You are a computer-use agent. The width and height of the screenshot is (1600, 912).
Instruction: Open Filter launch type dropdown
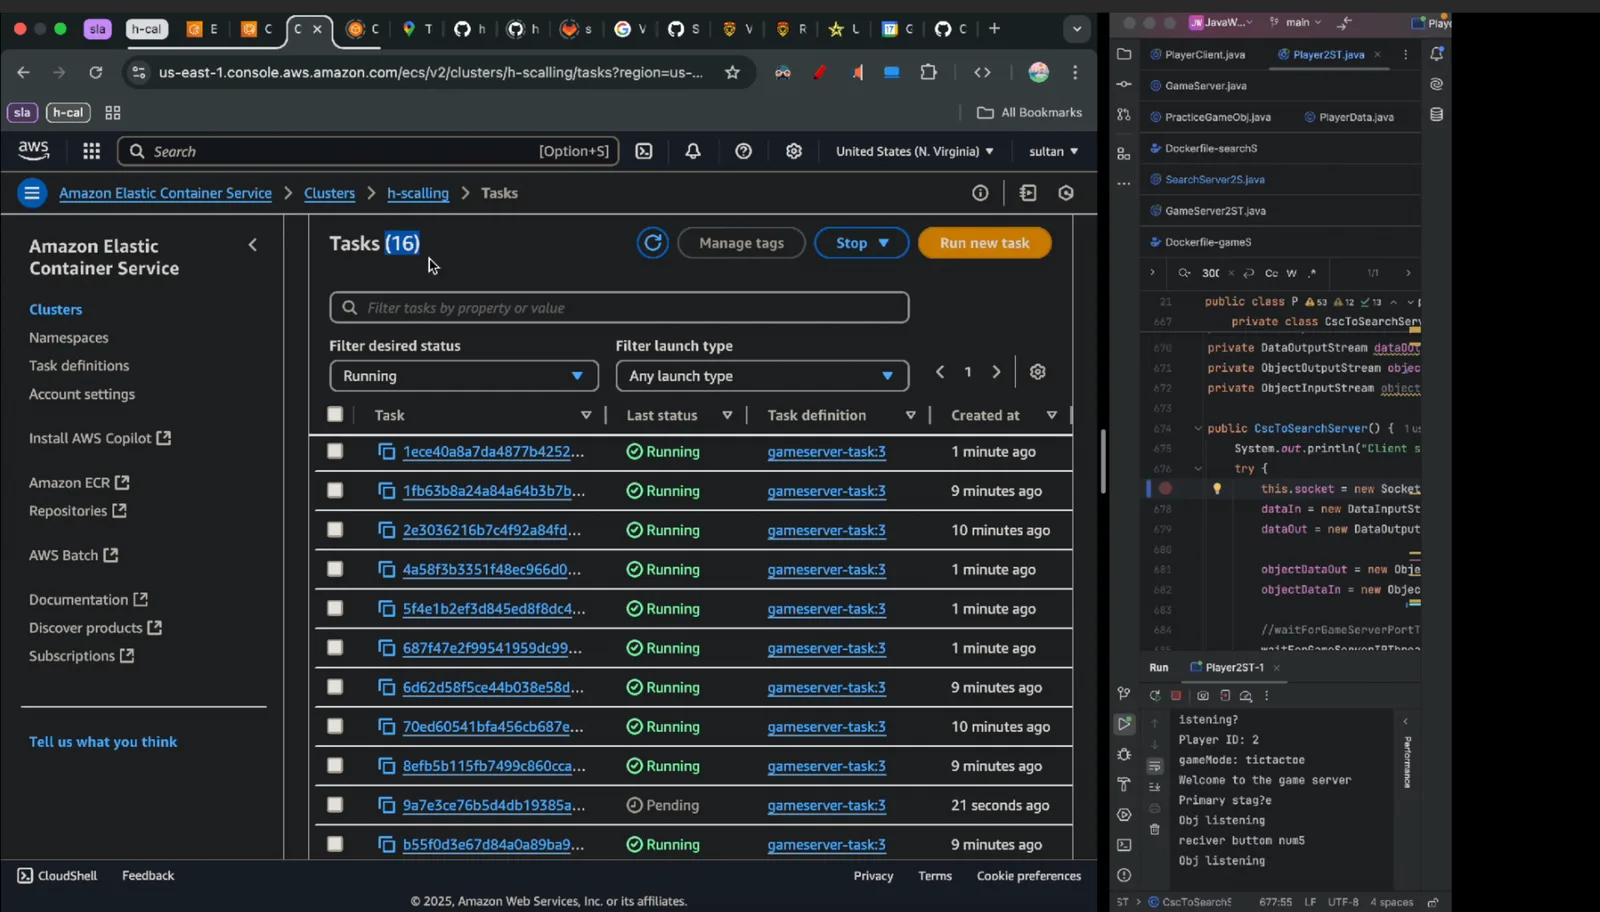click(762, 376)
